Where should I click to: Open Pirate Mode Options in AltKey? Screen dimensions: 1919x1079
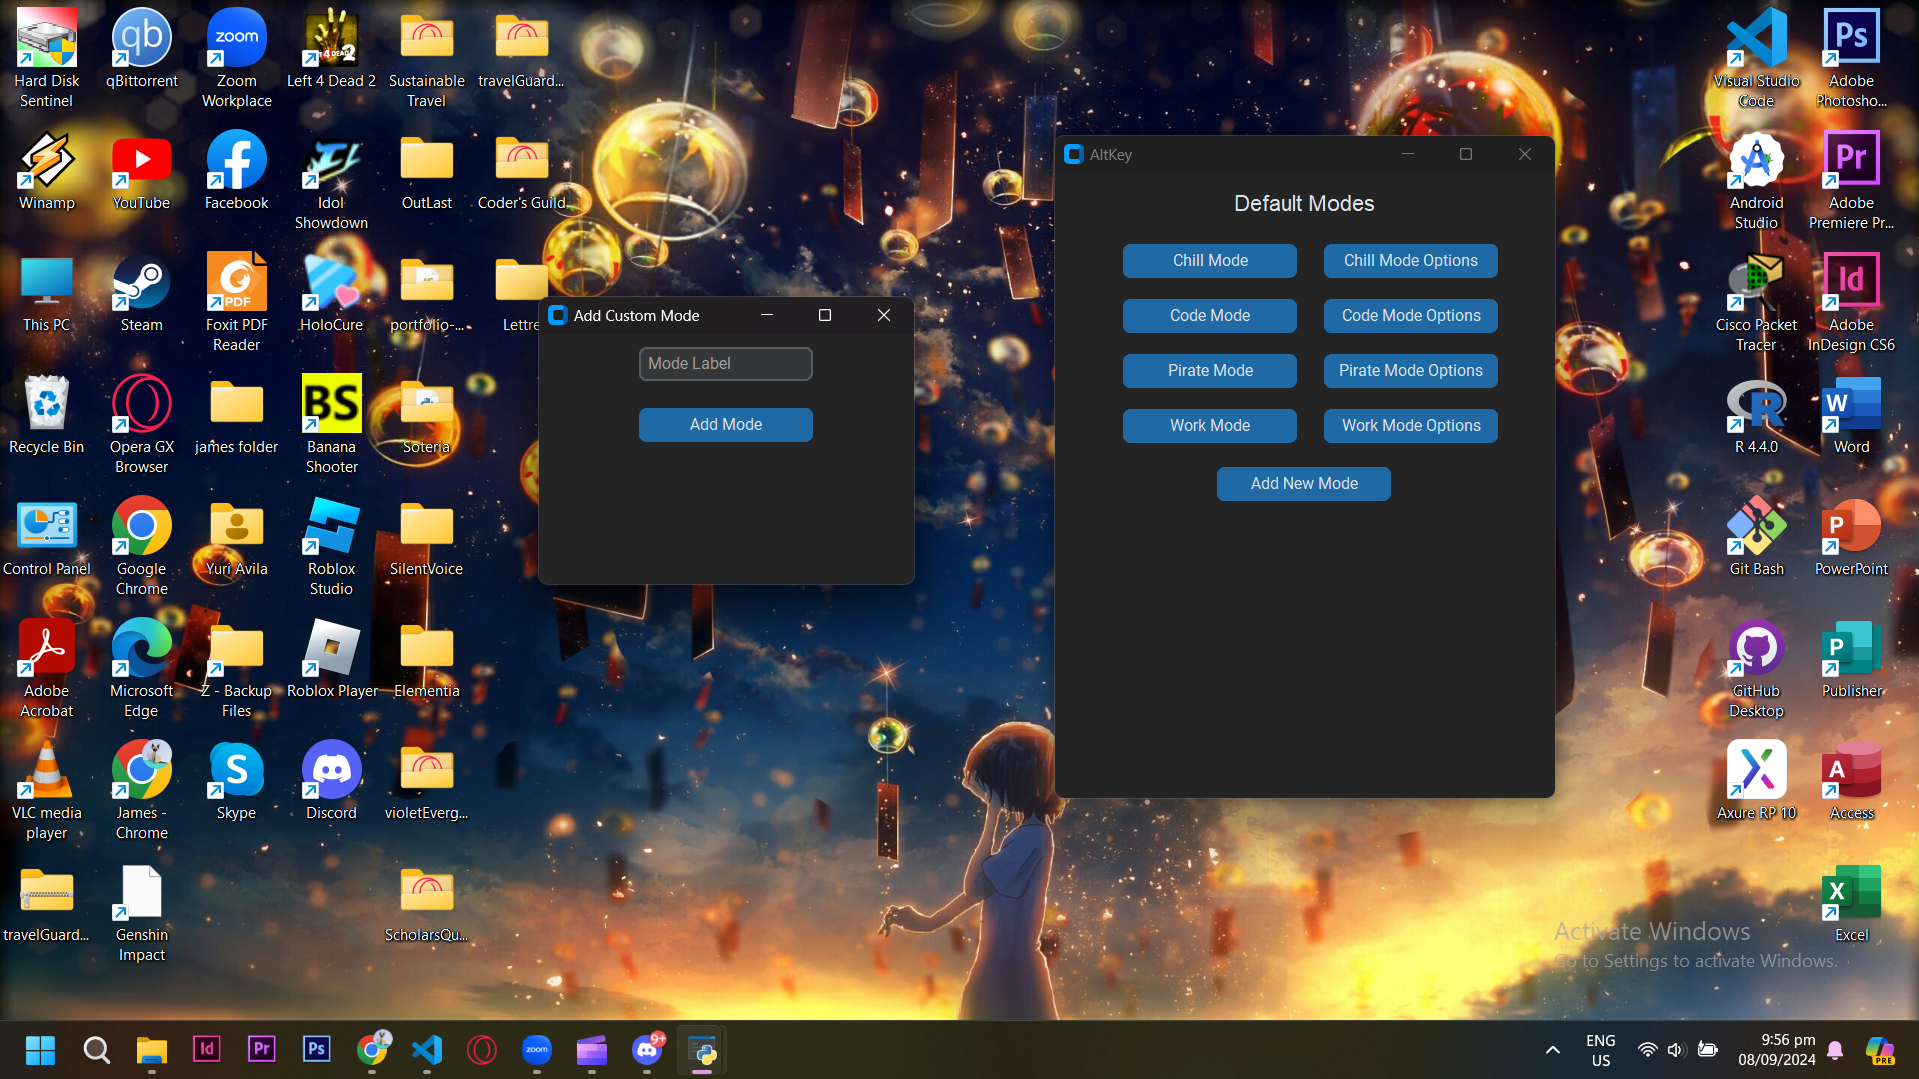coord(1410,371)
